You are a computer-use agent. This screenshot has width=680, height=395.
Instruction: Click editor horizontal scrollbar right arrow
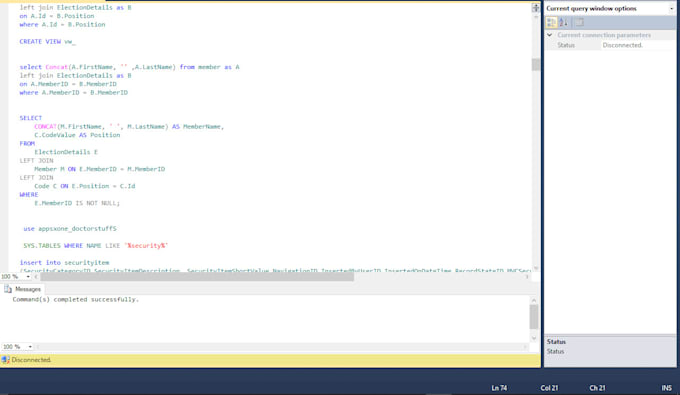[527, 277]
